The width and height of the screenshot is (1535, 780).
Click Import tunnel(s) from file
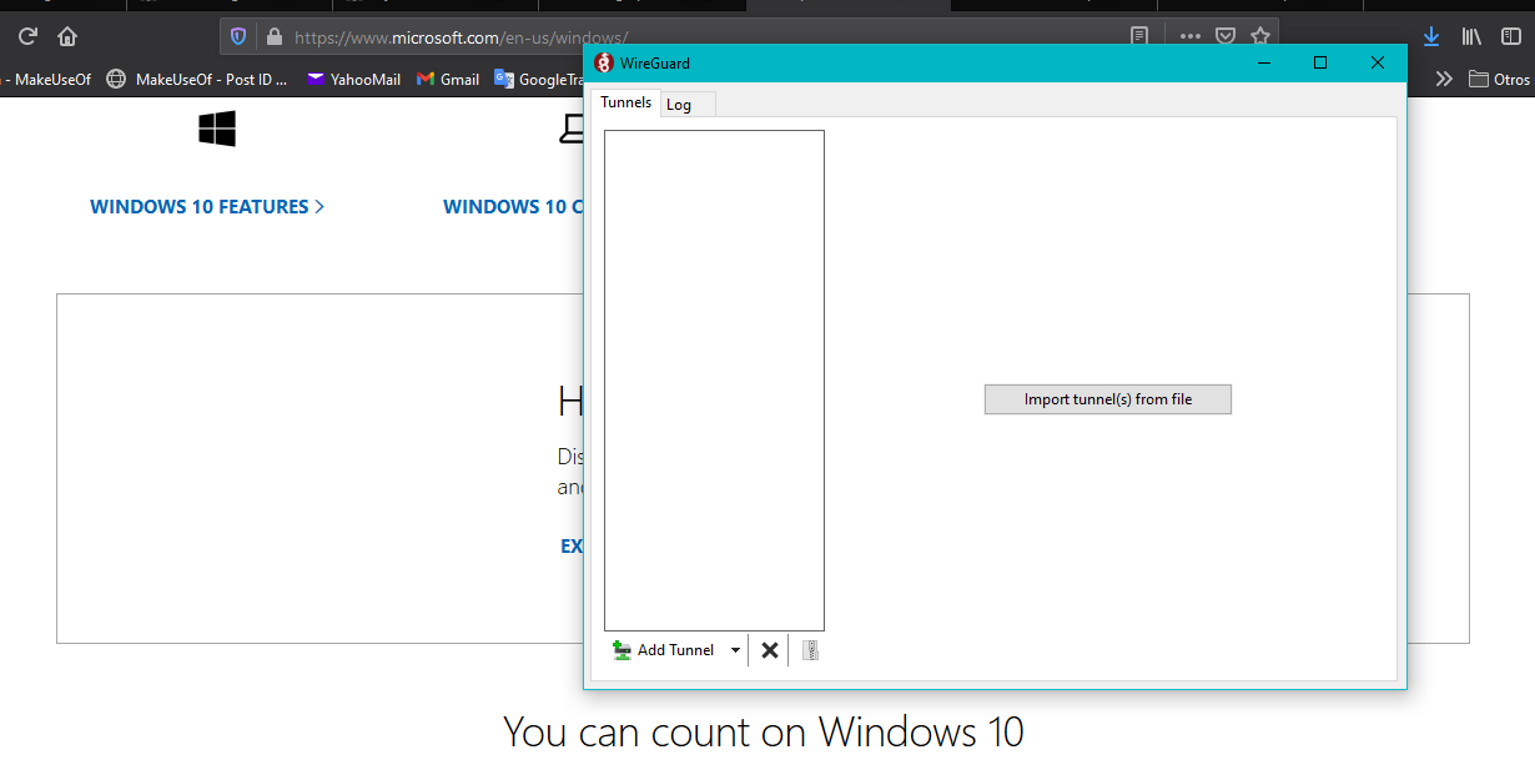pyautogui.click(x=1107, y=399)
